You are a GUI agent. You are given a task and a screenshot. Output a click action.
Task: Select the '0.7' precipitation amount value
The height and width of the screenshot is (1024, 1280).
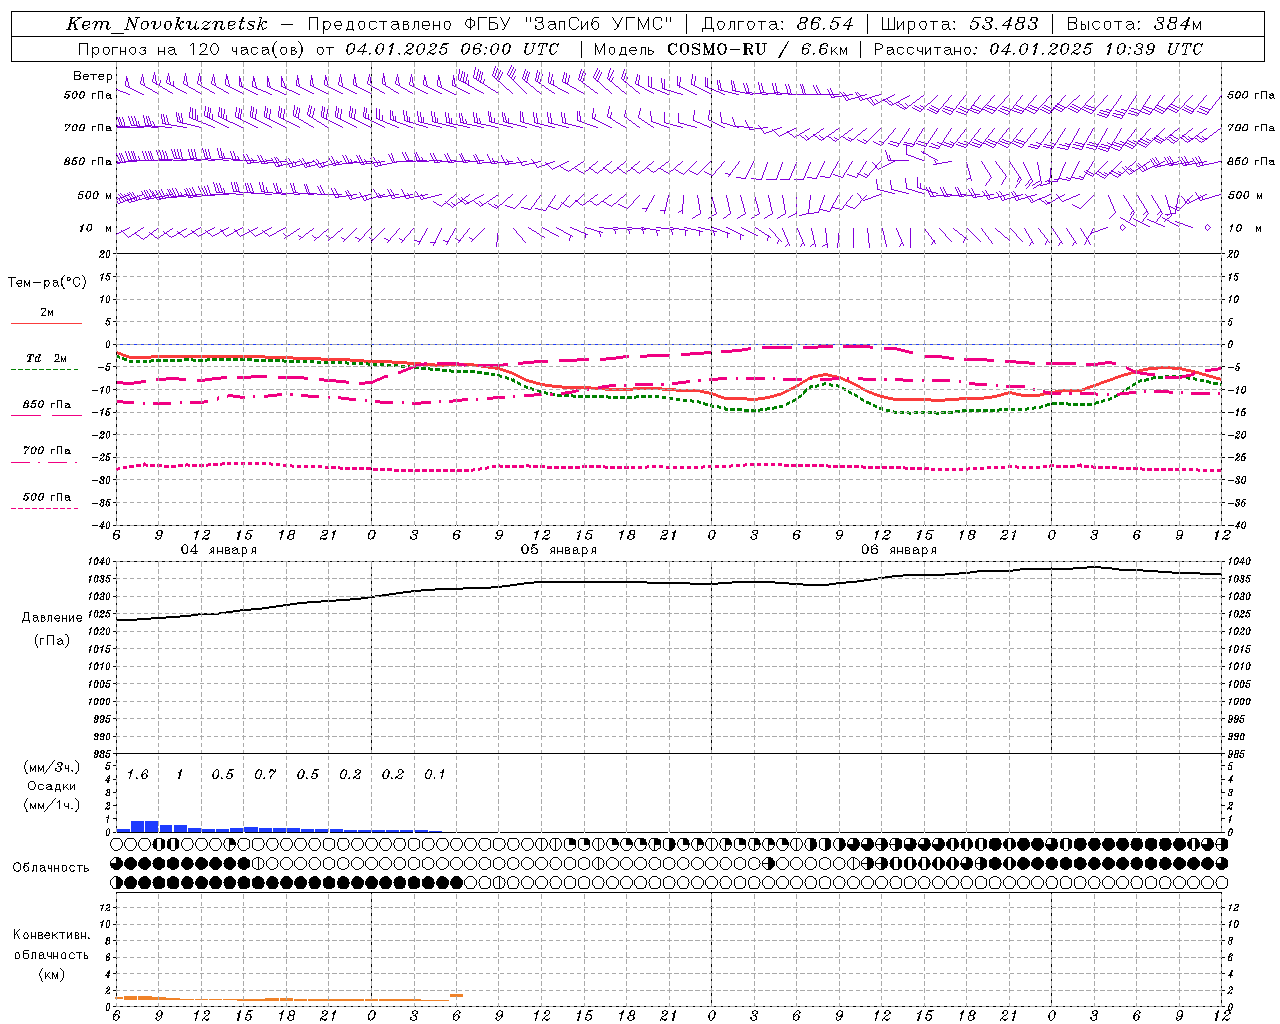(265, 775)
